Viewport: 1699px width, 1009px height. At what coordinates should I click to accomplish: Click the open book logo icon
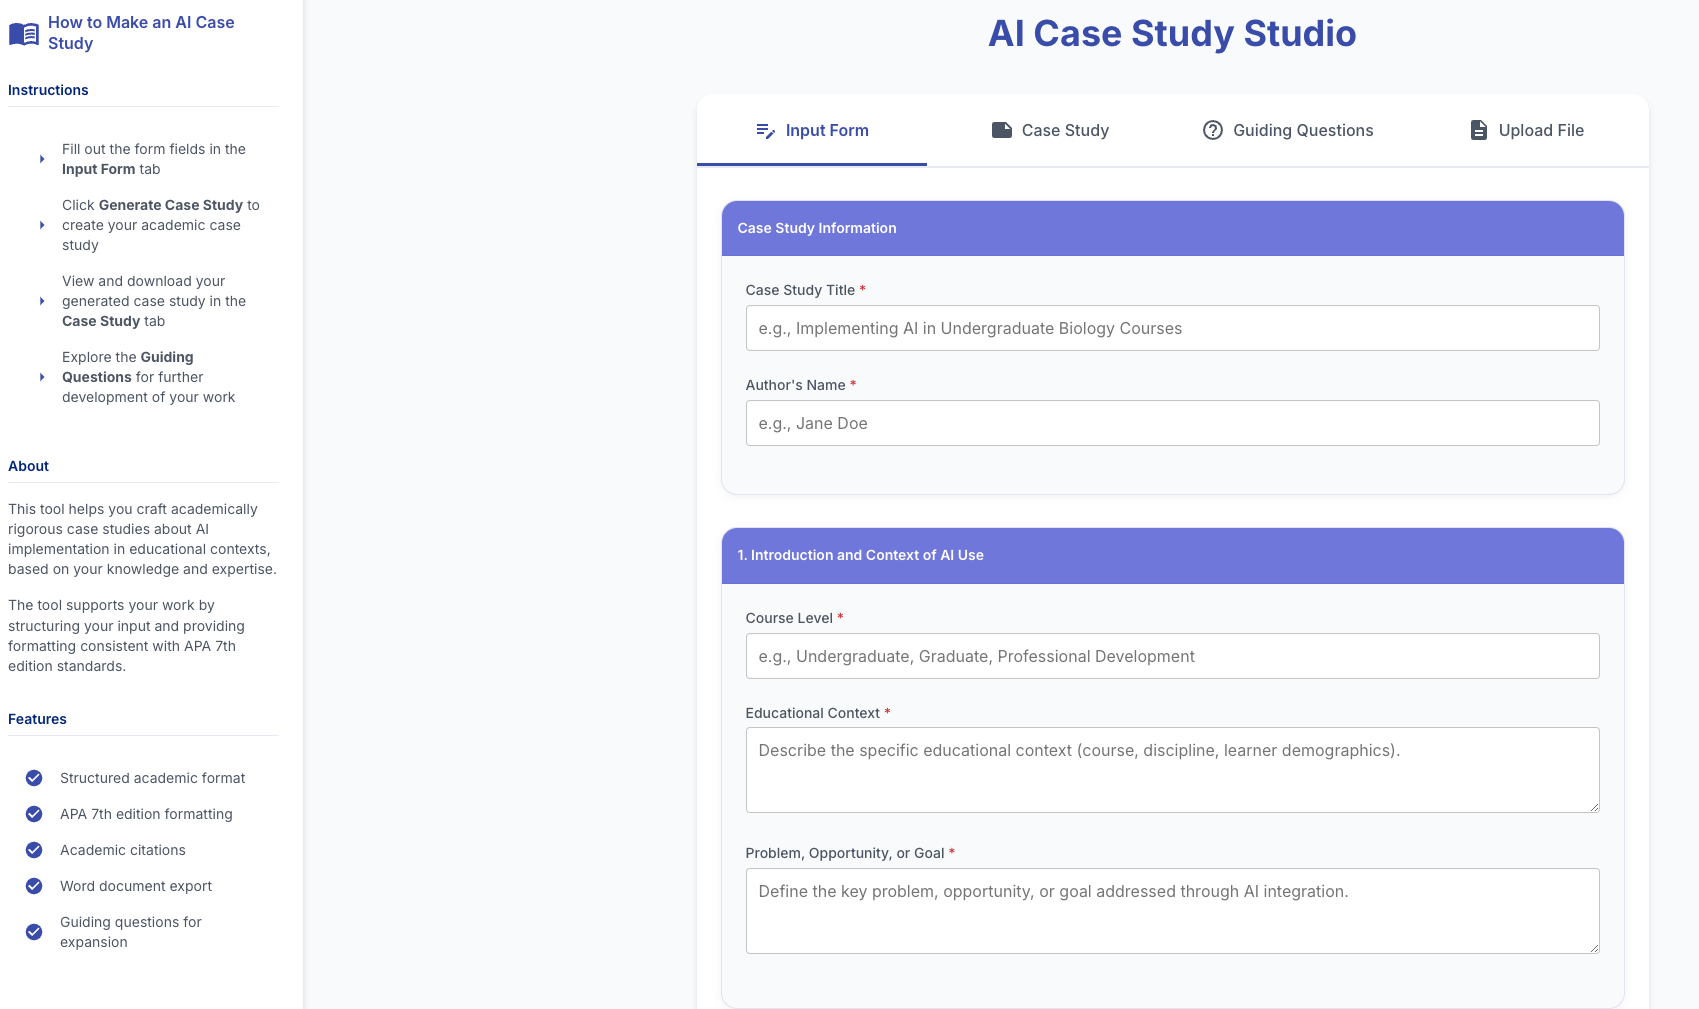[23, 34]
